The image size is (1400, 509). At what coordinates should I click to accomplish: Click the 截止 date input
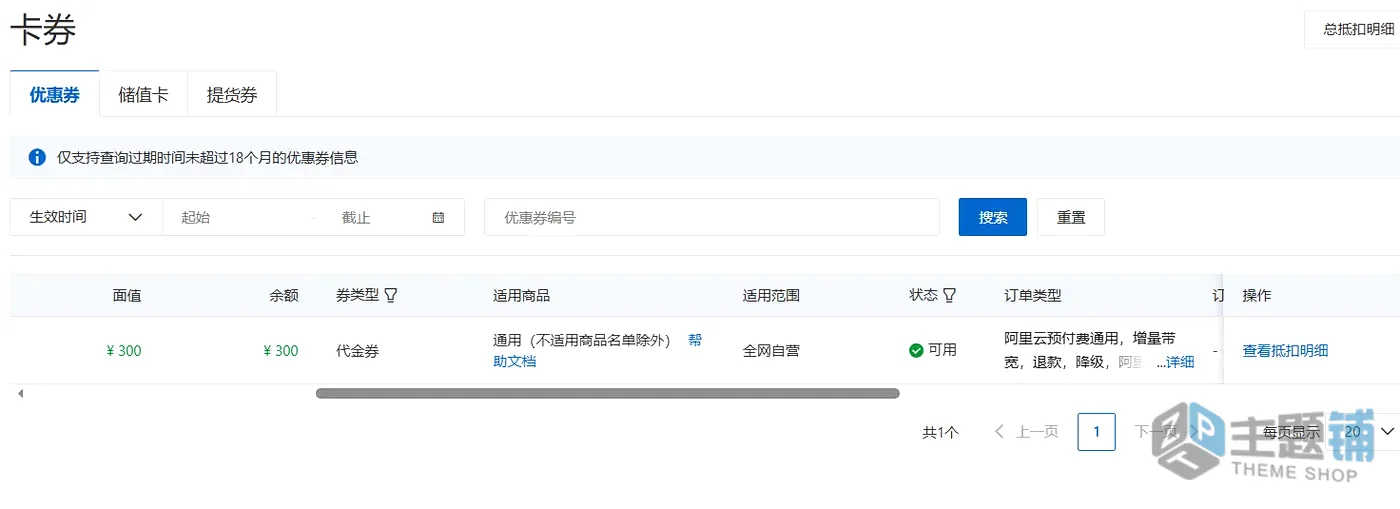pyautogui.click(x=375, y=217)
